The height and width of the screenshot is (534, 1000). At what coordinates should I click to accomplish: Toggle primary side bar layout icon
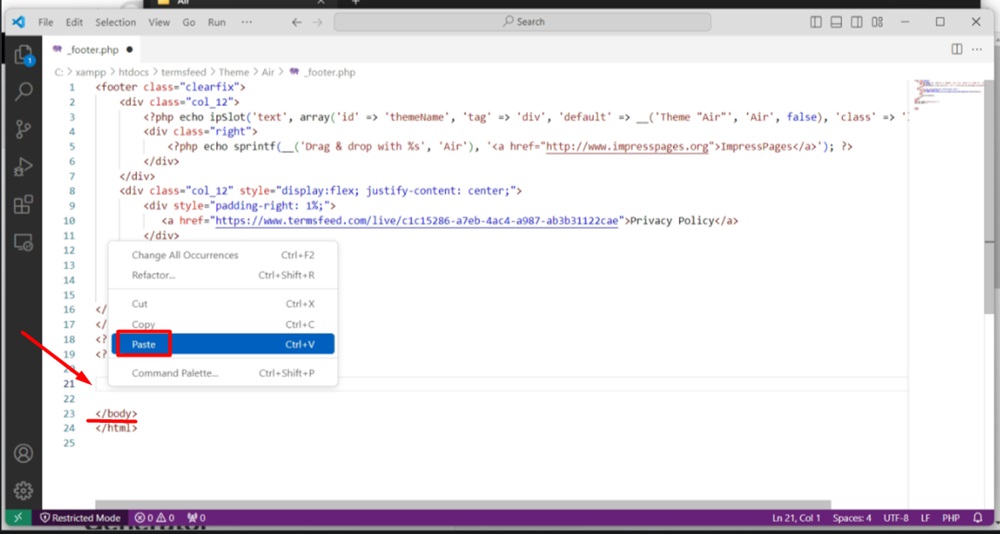click(816, 22)
